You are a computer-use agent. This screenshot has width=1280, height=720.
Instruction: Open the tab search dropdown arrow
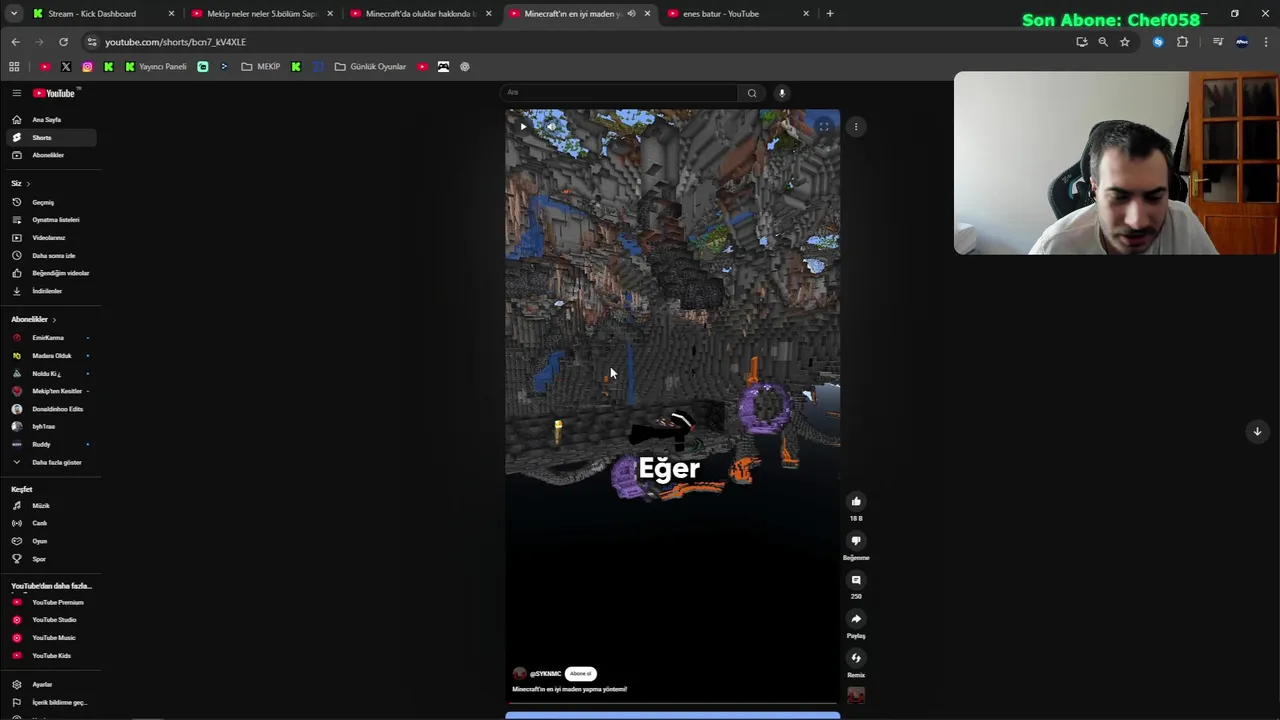click(14, 14)
